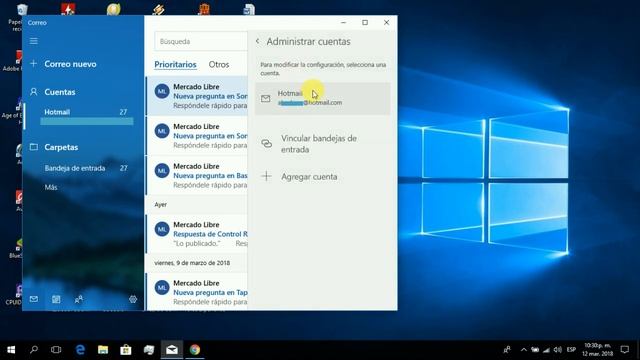The image size is (640, 360).
Task: Close the Correo window
Action: pos(386,22)
